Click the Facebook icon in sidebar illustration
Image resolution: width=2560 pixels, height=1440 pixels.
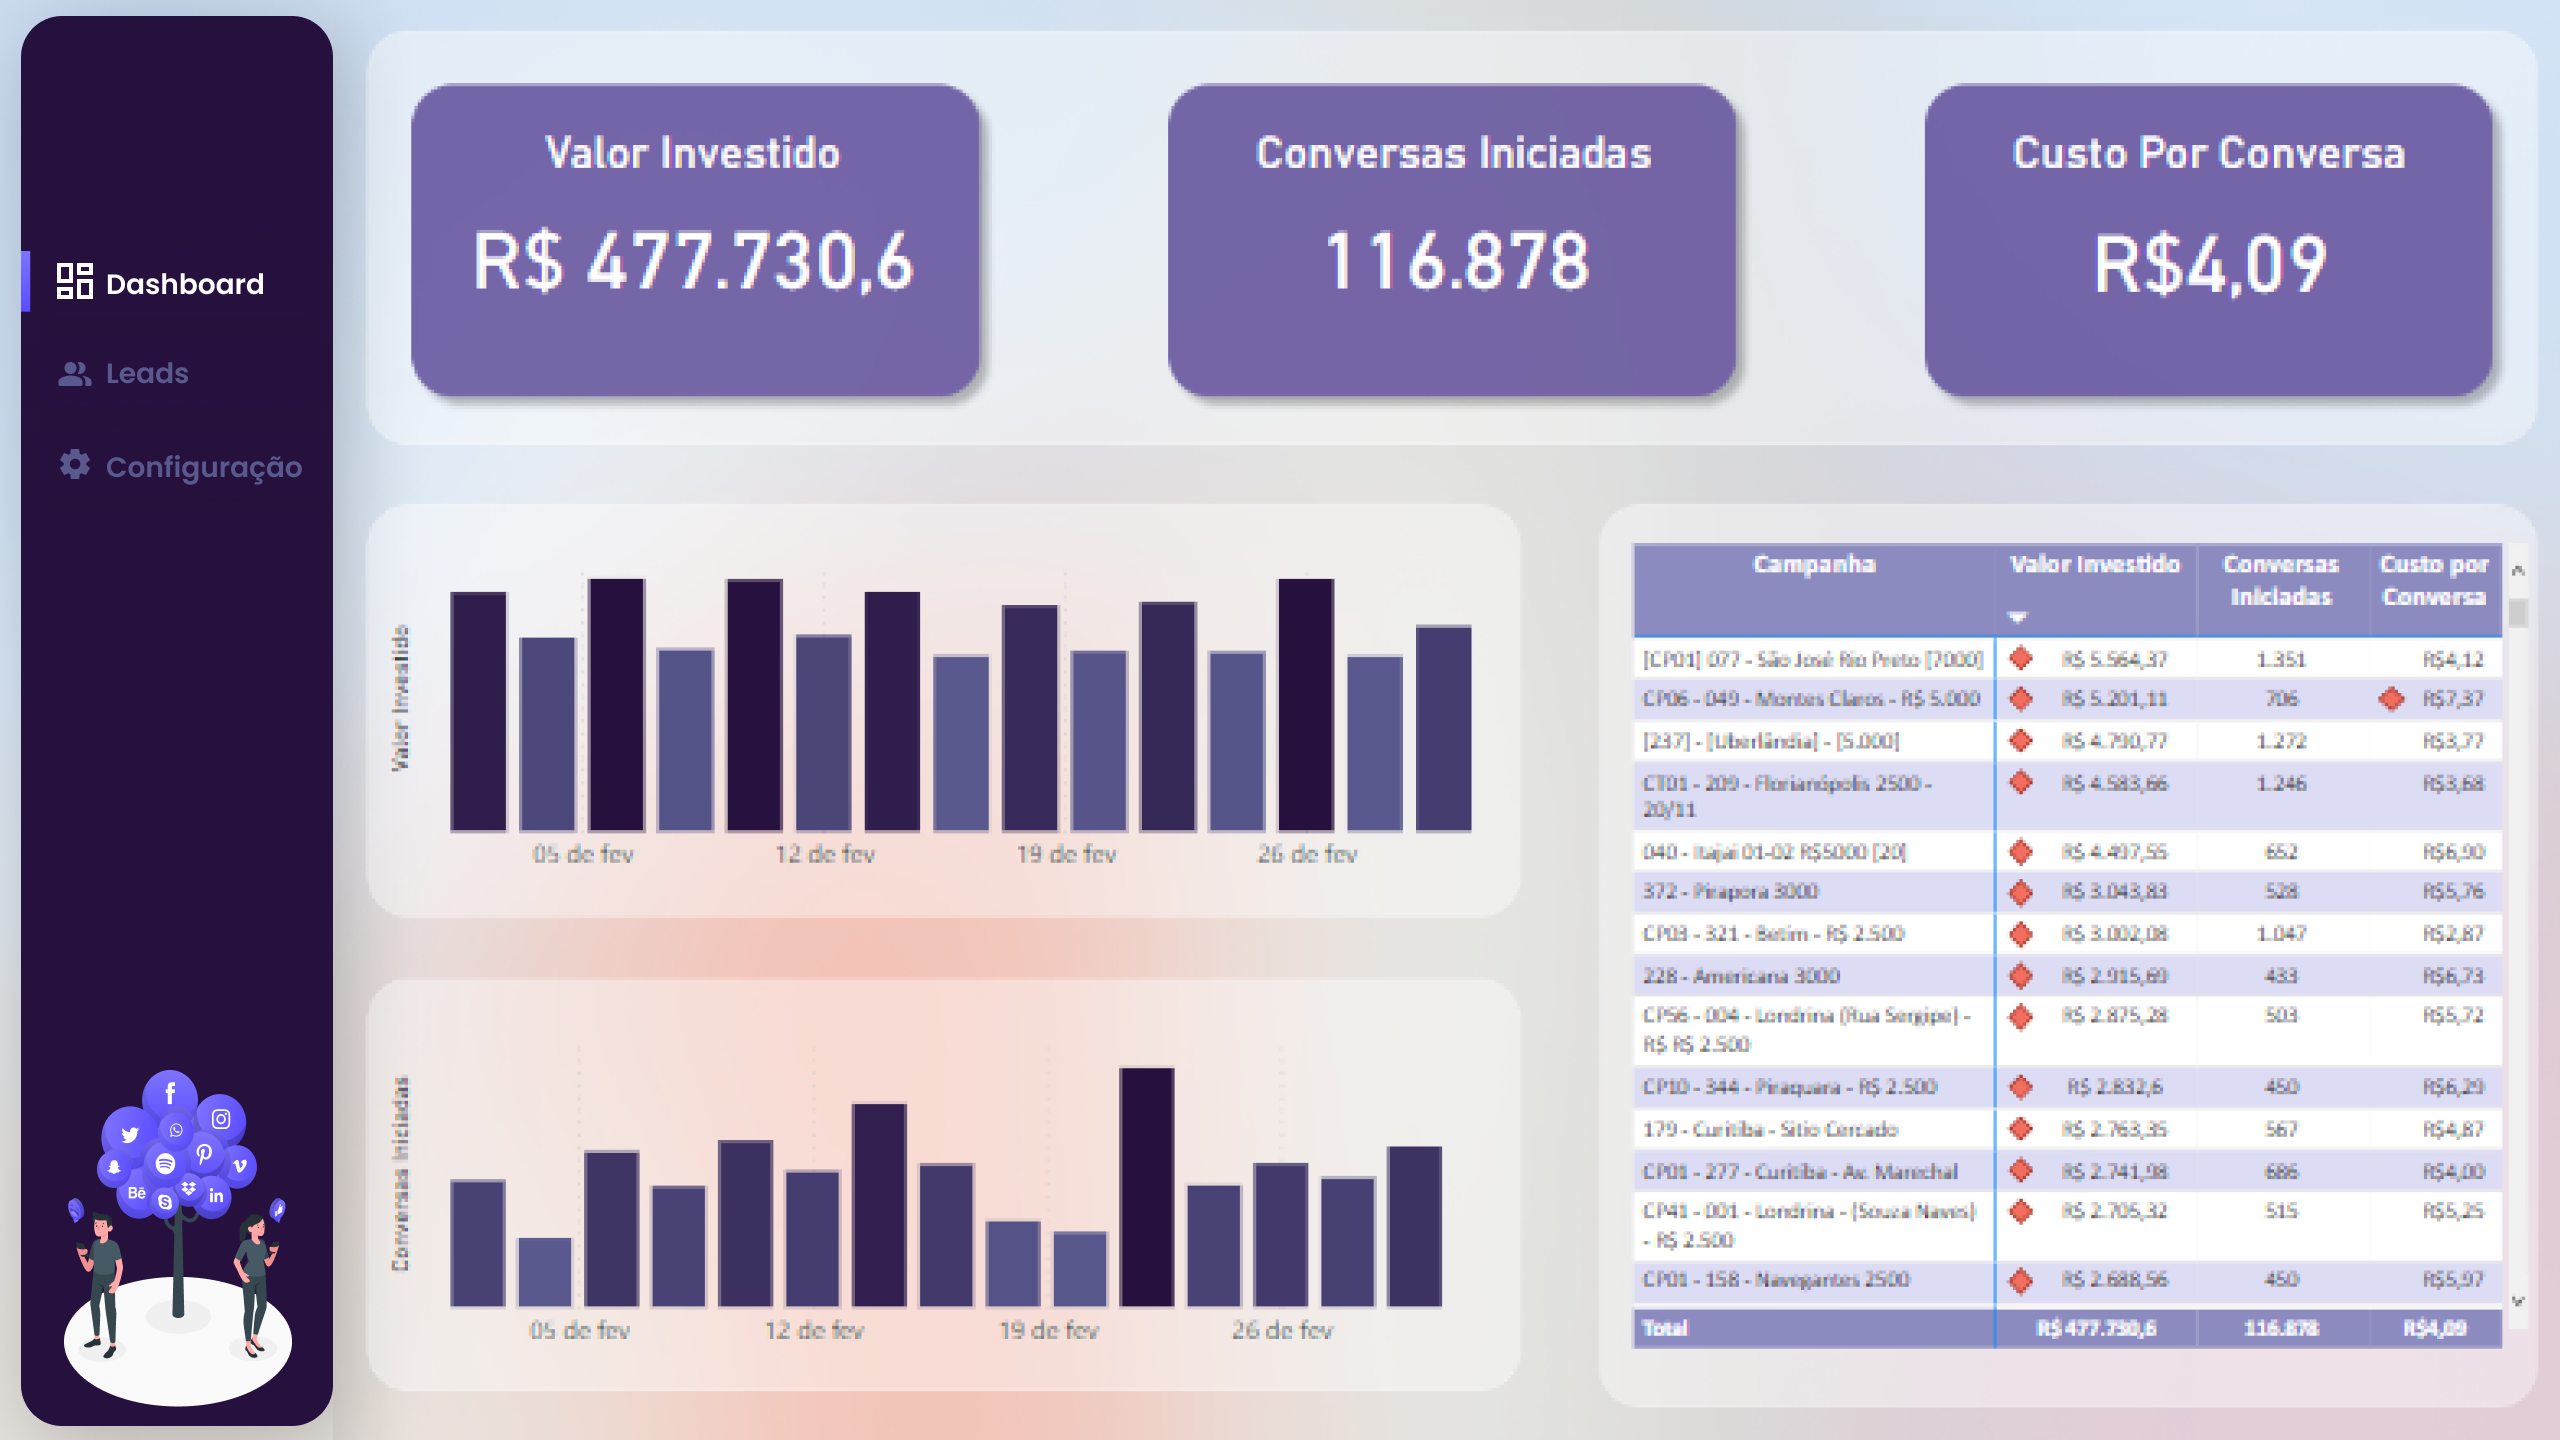170,1093
